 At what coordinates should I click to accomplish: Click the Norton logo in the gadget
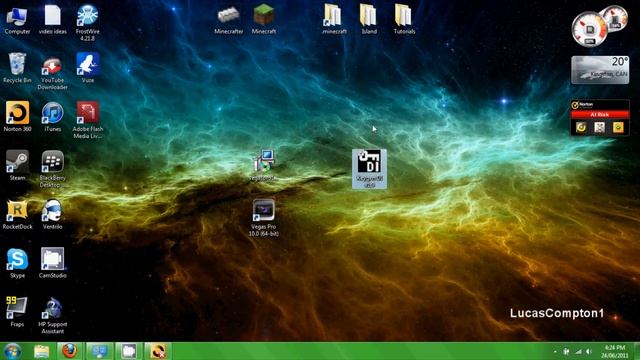583,105
